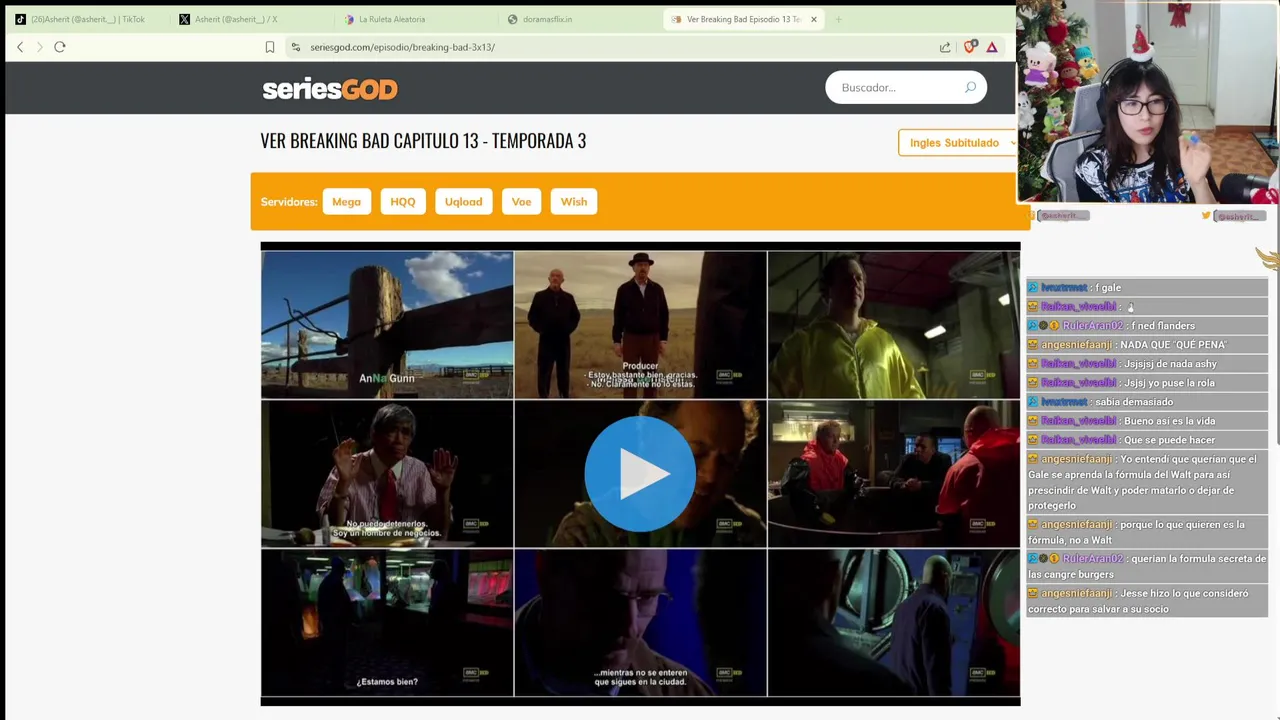The height and width of the screenshot is (720, 1280).
Task: Open the Ingles Subitulado language dropdown
Action: (x=957, y=143)
